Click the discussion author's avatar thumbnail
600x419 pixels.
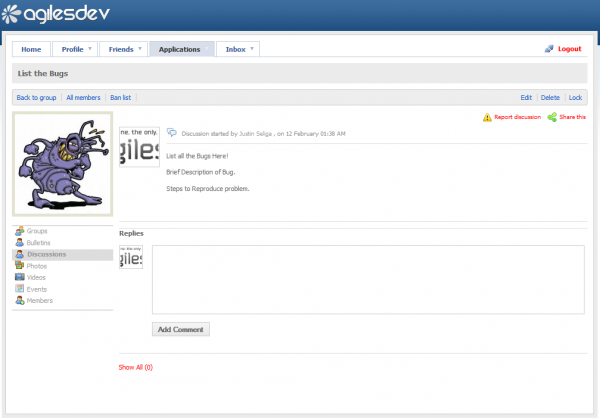[139, 147]
